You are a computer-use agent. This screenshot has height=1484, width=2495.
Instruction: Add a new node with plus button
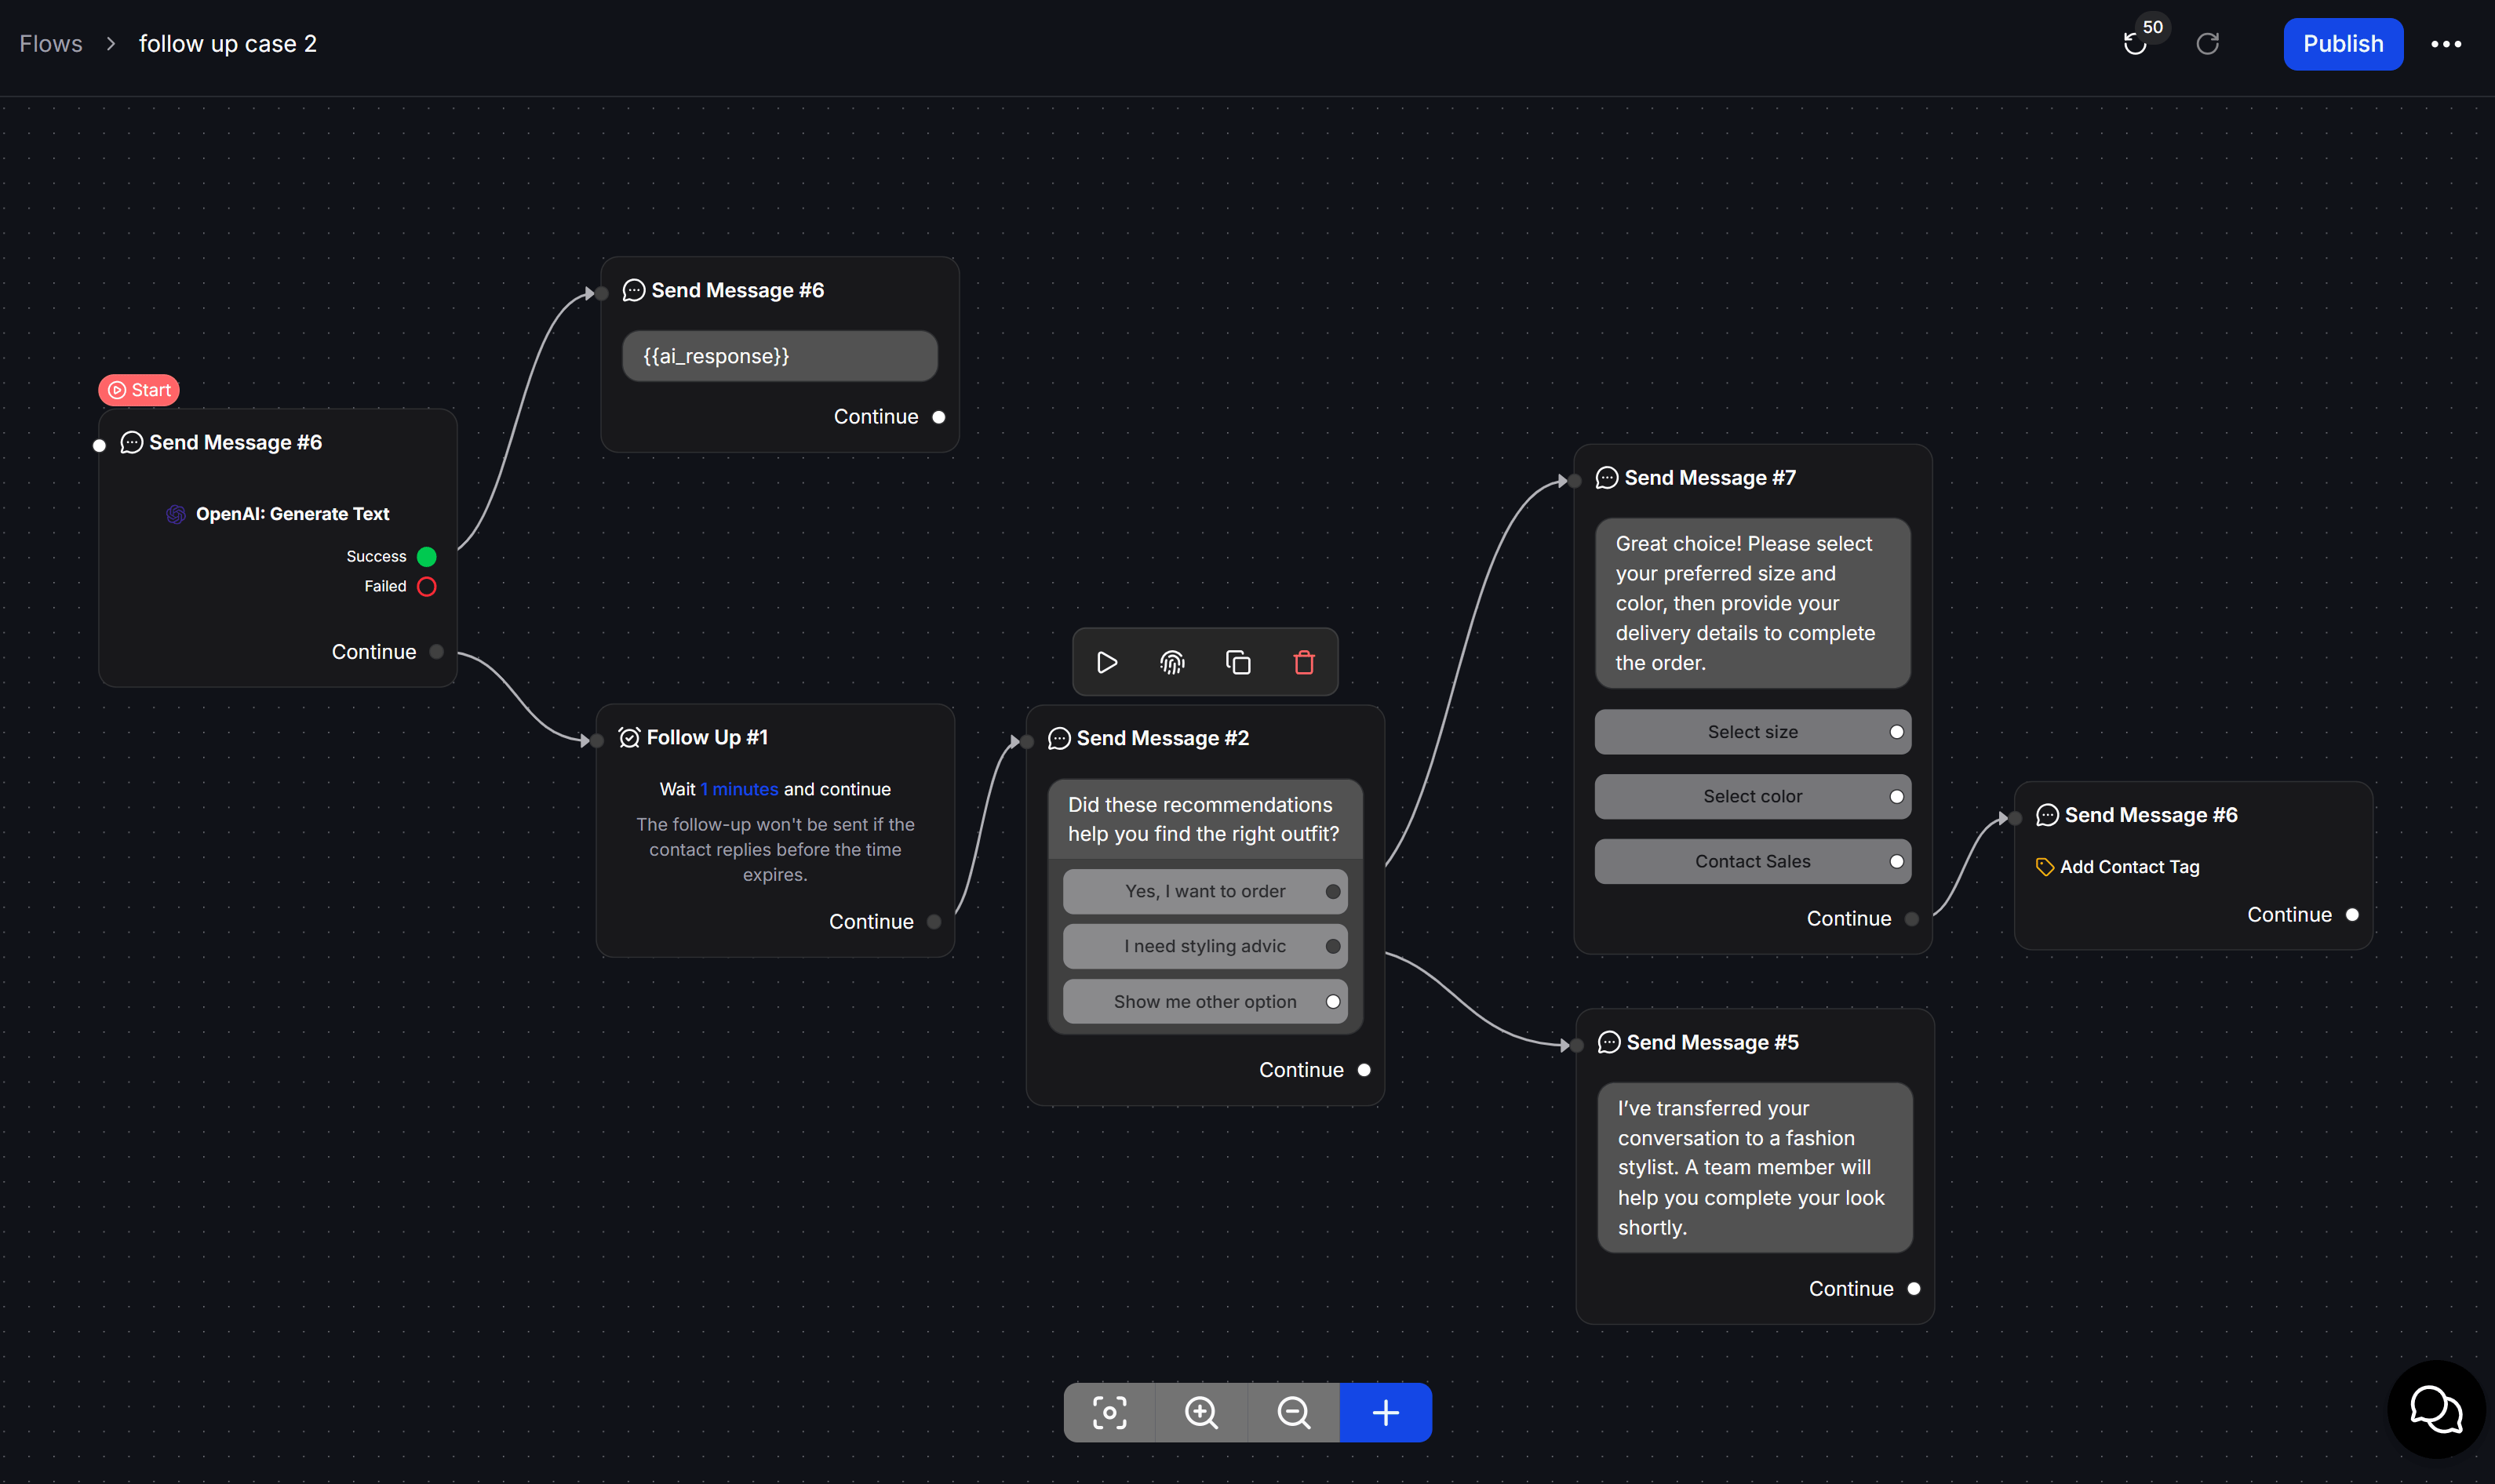tap(1385, 1412)
